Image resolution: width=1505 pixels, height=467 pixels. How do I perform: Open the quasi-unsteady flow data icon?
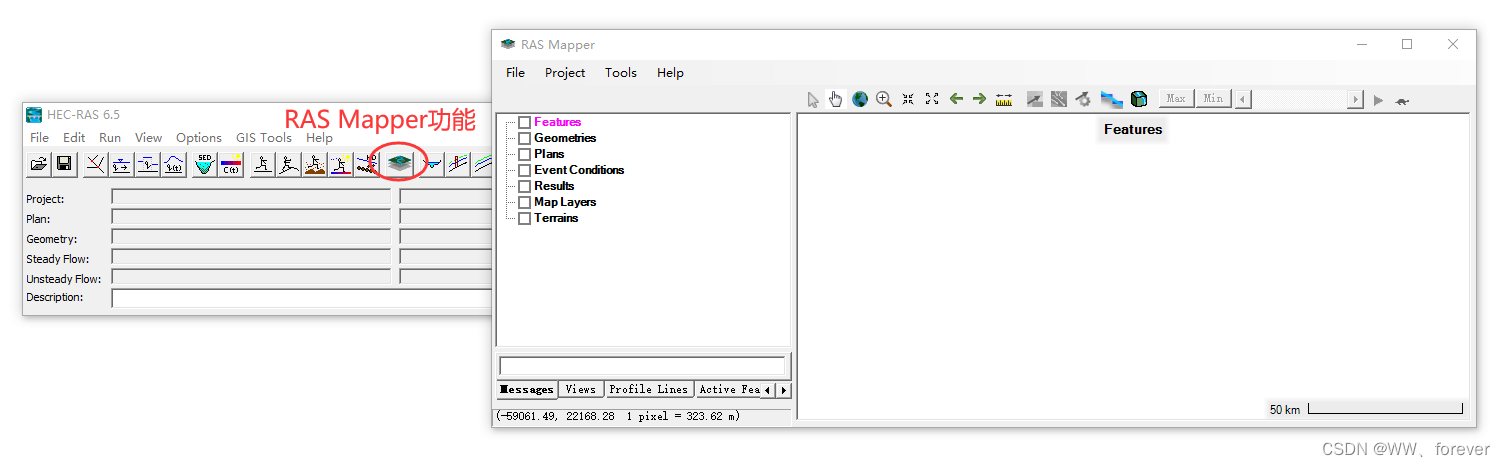pos(148,164)
